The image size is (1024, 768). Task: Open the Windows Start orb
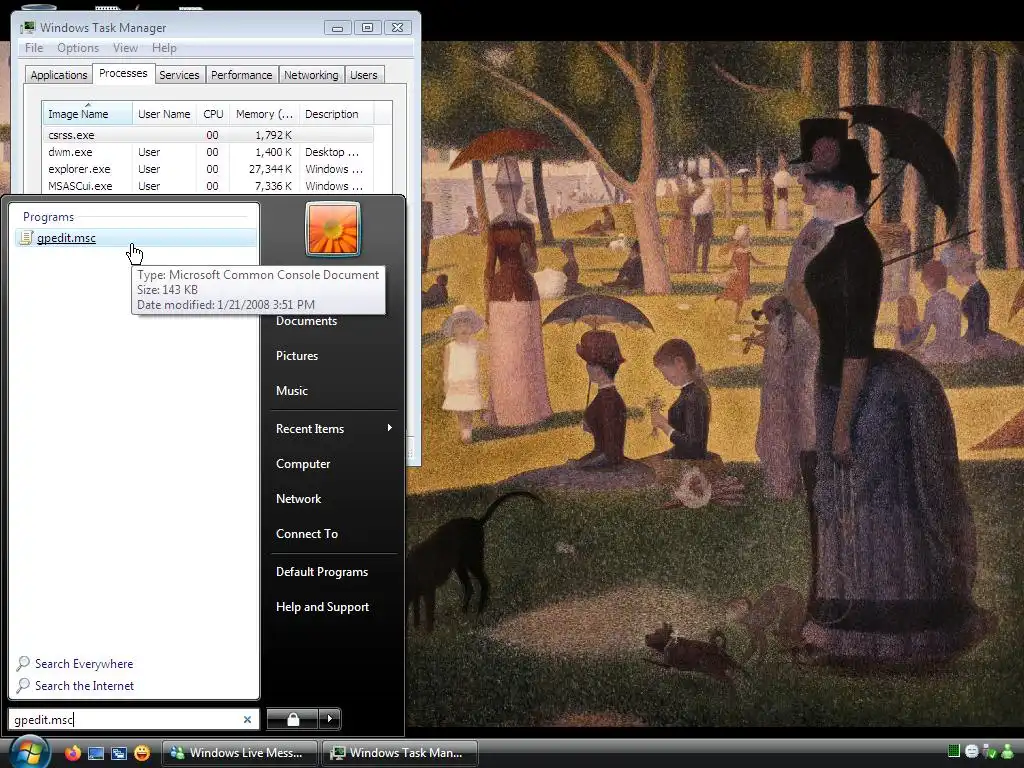tap(29, 752)
